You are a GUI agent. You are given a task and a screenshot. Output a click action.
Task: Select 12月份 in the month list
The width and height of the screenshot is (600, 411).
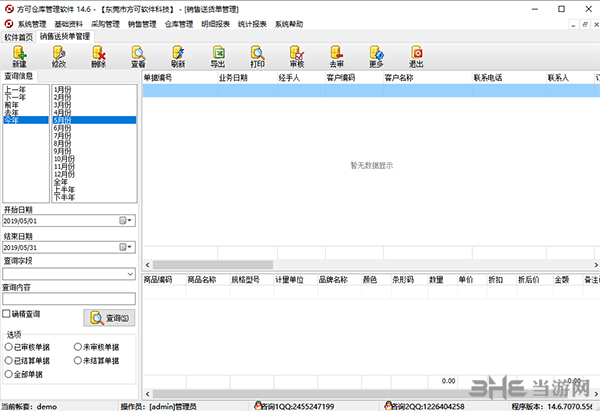(94, 174)
